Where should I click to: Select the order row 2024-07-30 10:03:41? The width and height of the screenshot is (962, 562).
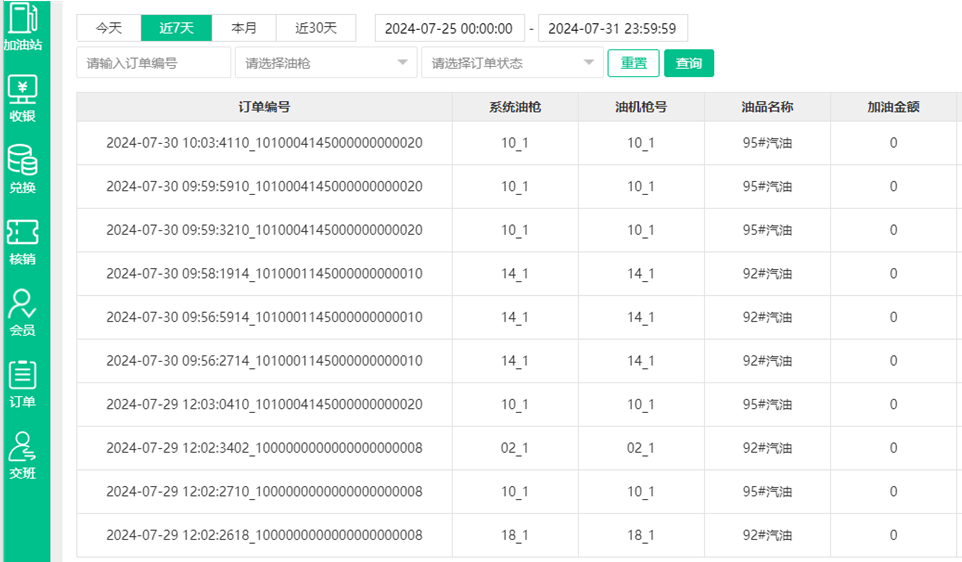pyautogui.click(x=264, y=143)
